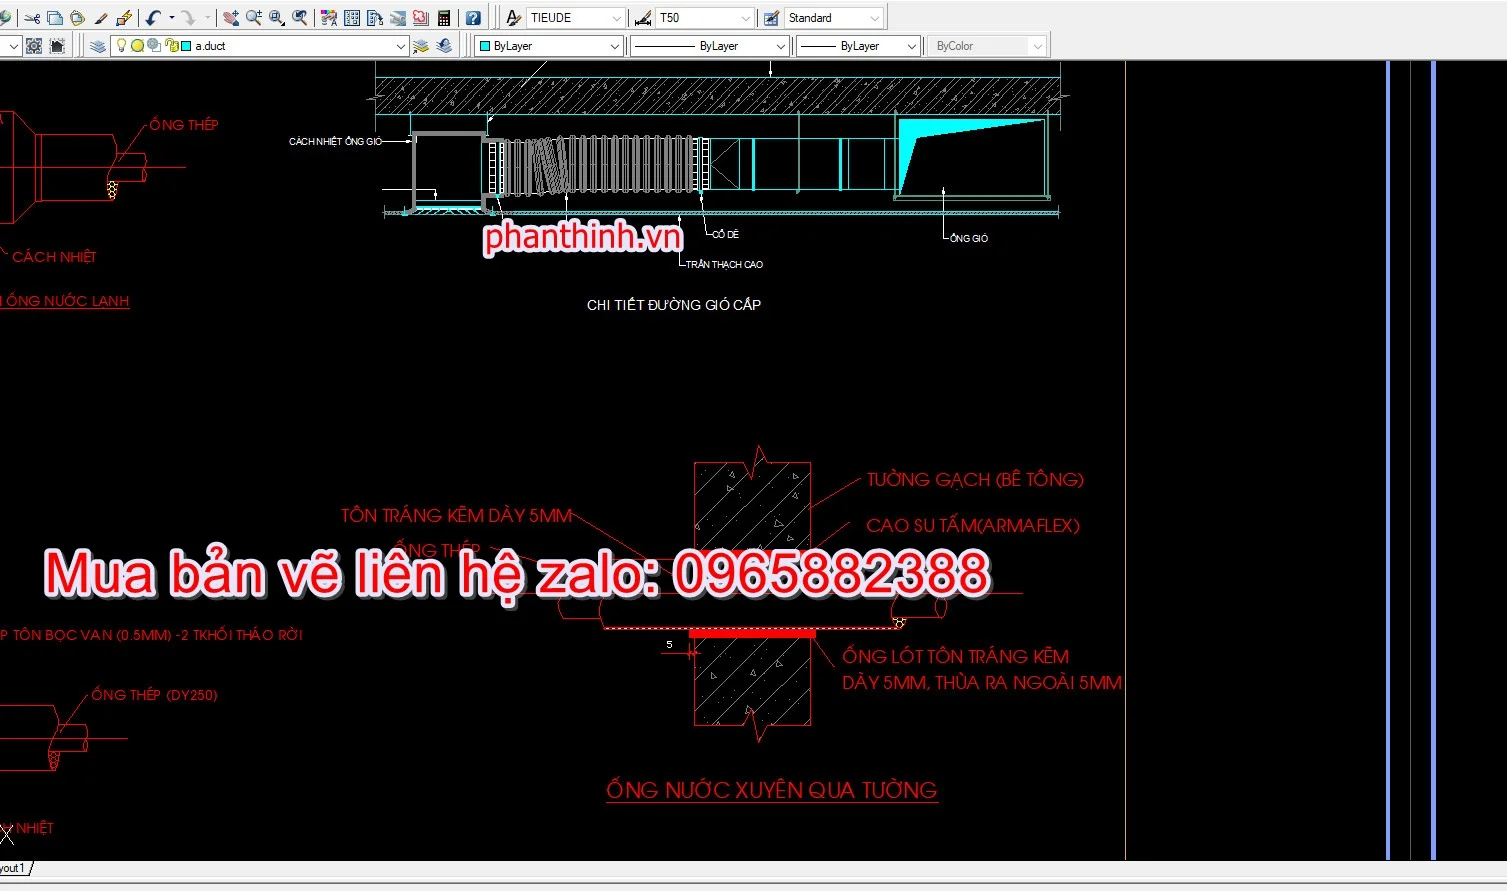Click title ỐNG NƯỚC XUYÊN QUA TƯỜNG

[x=772, y=790]
